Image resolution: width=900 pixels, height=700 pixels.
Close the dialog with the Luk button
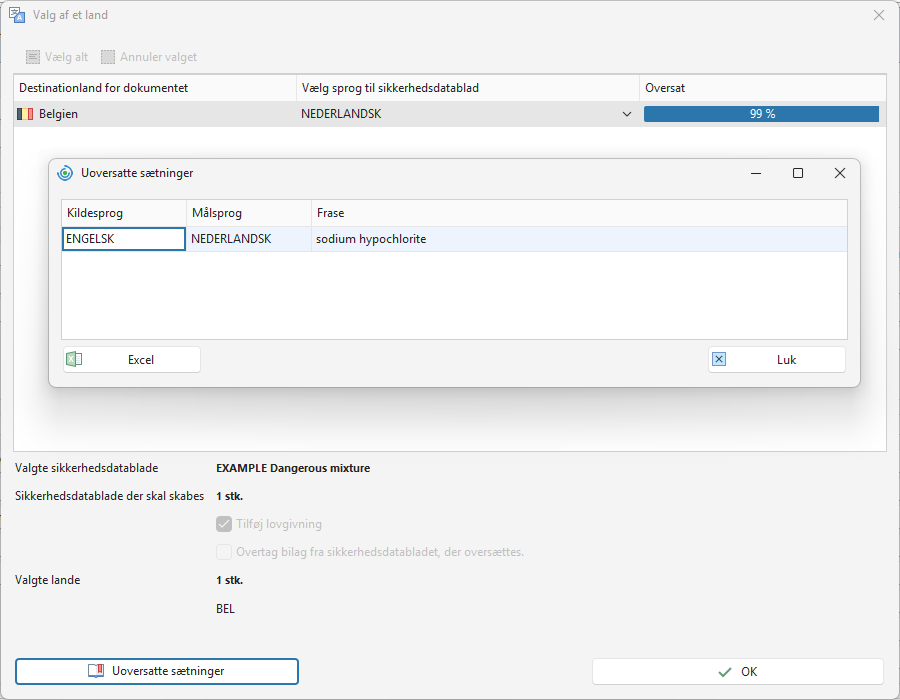coord(777,360)
